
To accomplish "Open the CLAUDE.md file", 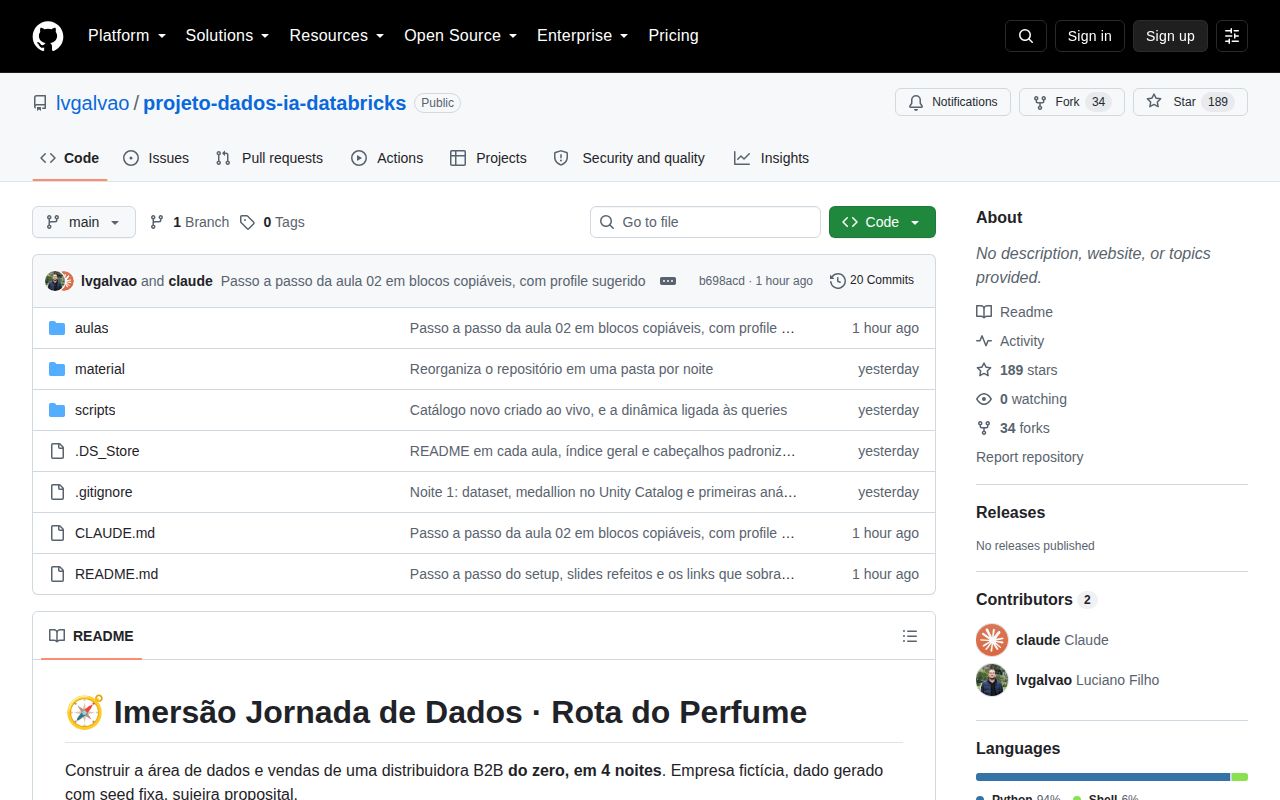I will 115,533.
